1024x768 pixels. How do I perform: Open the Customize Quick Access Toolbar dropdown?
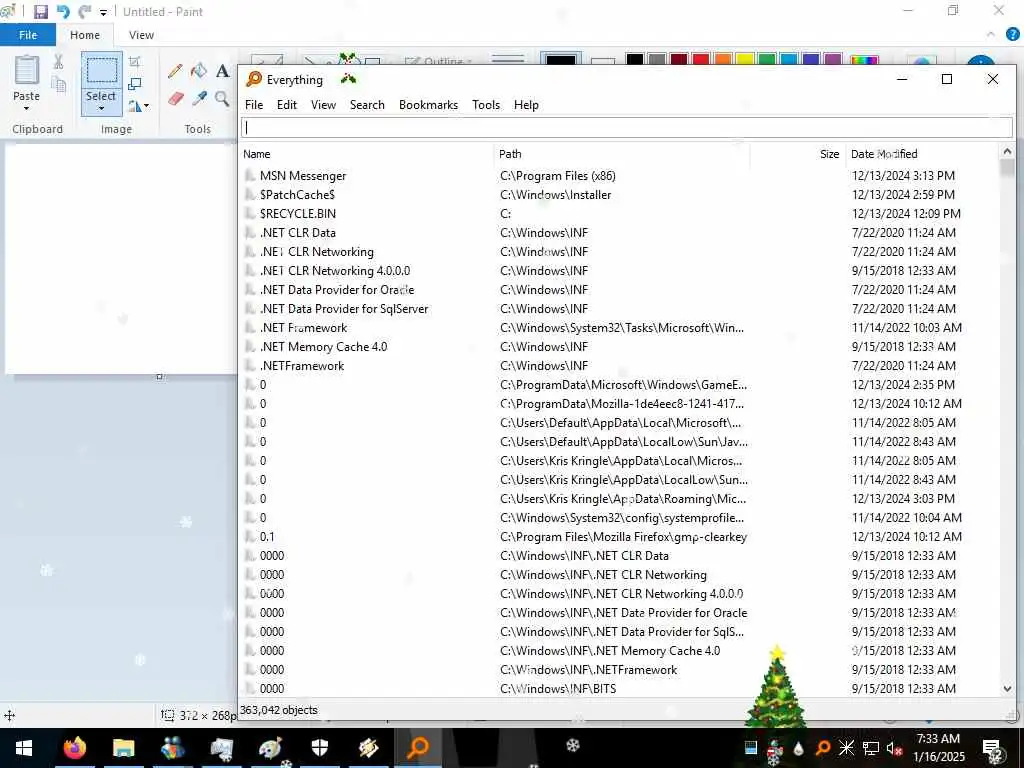(103, 12)
